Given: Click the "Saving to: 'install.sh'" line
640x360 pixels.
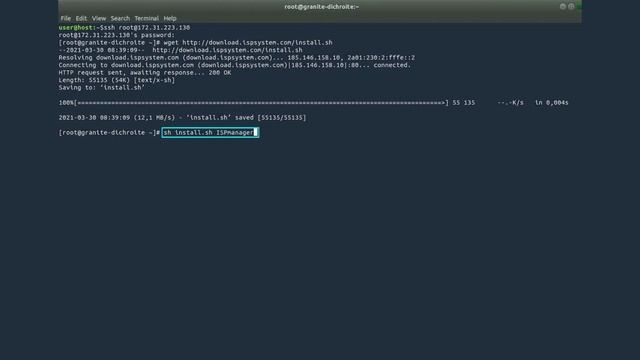Looking at the screenshot, I should (x=102, y=88).
